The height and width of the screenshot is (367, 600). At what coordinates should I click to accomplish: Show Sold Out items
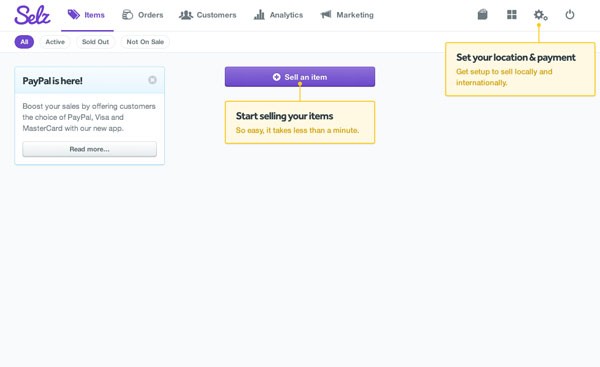pyautogui.click(x=95, y=42)
